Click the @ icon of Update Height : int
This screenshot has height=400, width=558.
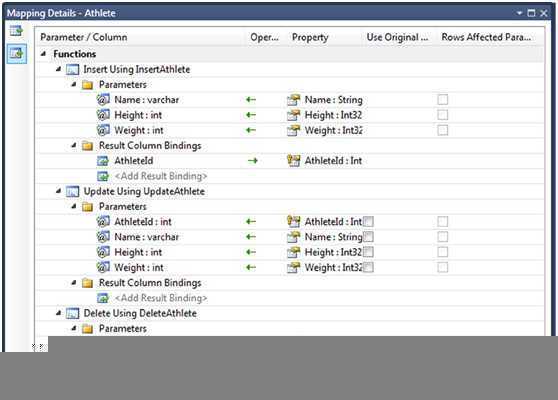[103, 252]
